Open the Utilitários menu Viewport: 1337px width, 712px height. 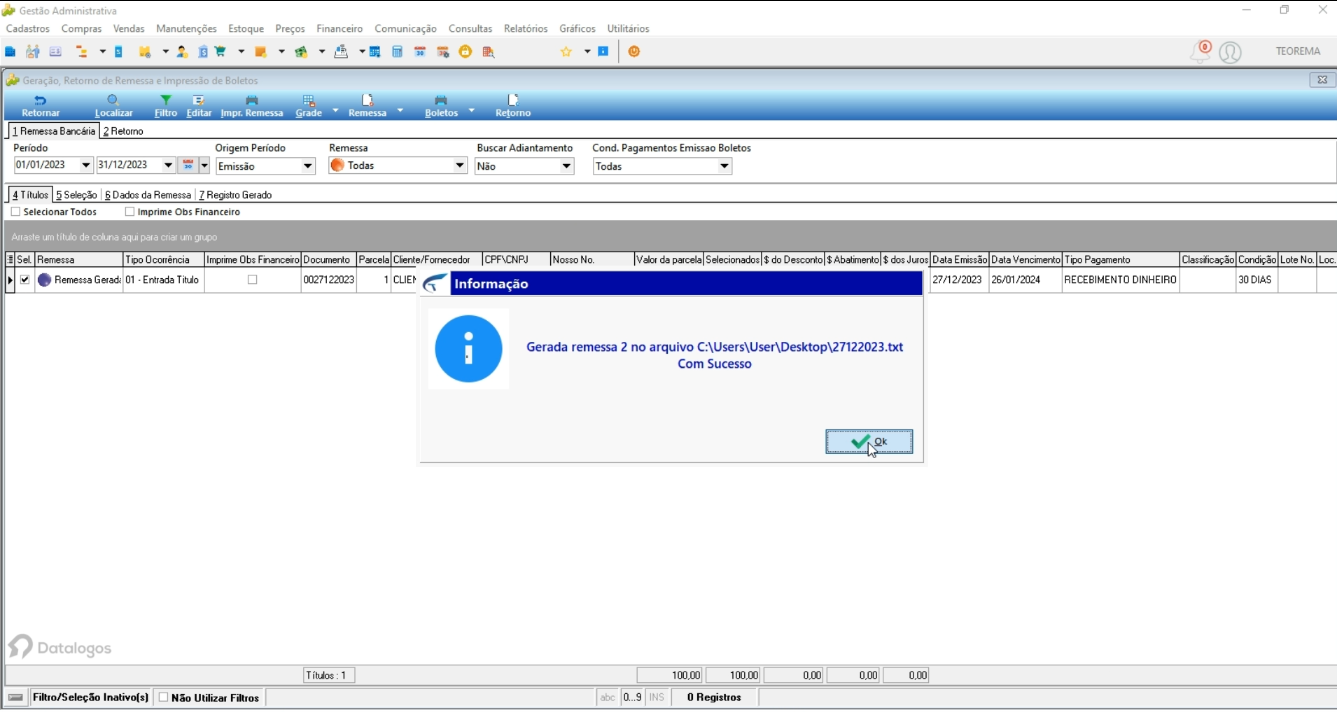tap(628, 29)
